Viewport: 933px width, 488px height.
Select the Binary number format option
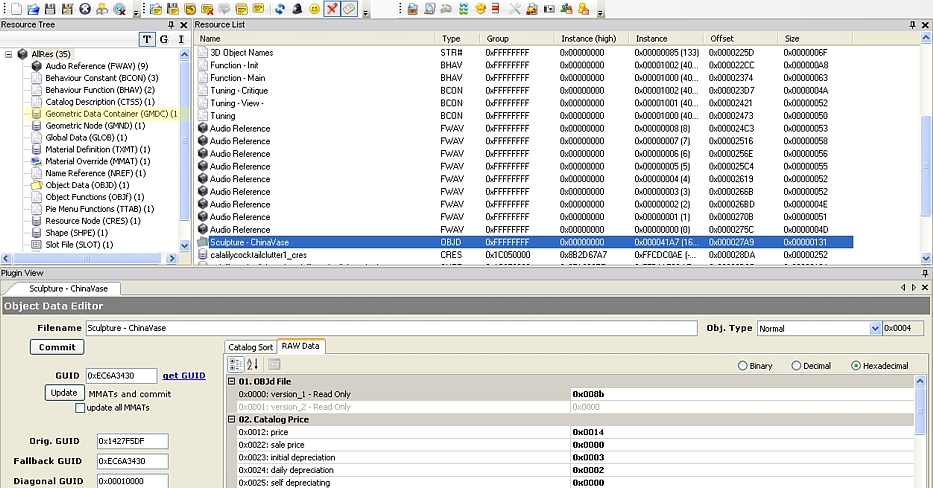(741, 366)
